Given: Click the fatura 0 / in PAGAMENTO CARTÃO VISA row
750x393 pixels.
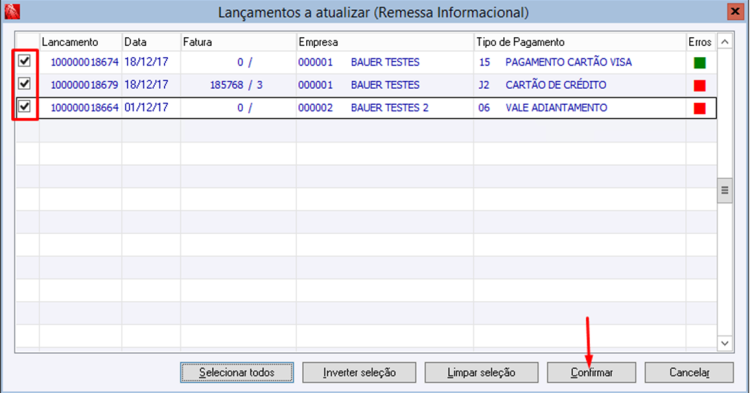Looking at the screenshot, I should click(244, 62).
